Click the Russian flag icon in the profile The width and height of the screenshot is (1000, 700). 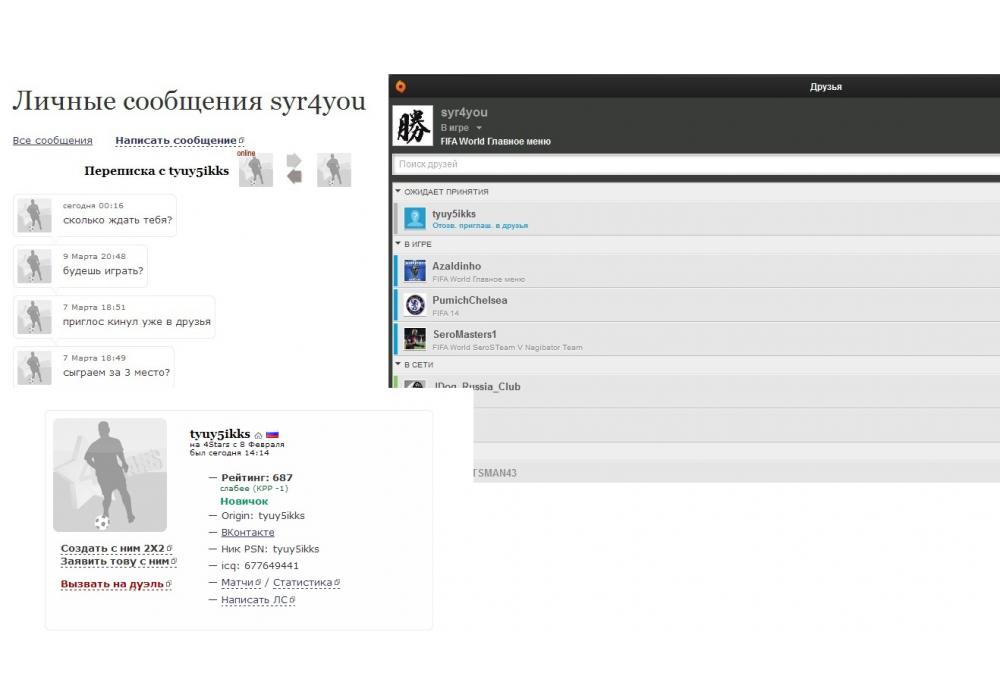pyautogui.click(x=272, y=435)
